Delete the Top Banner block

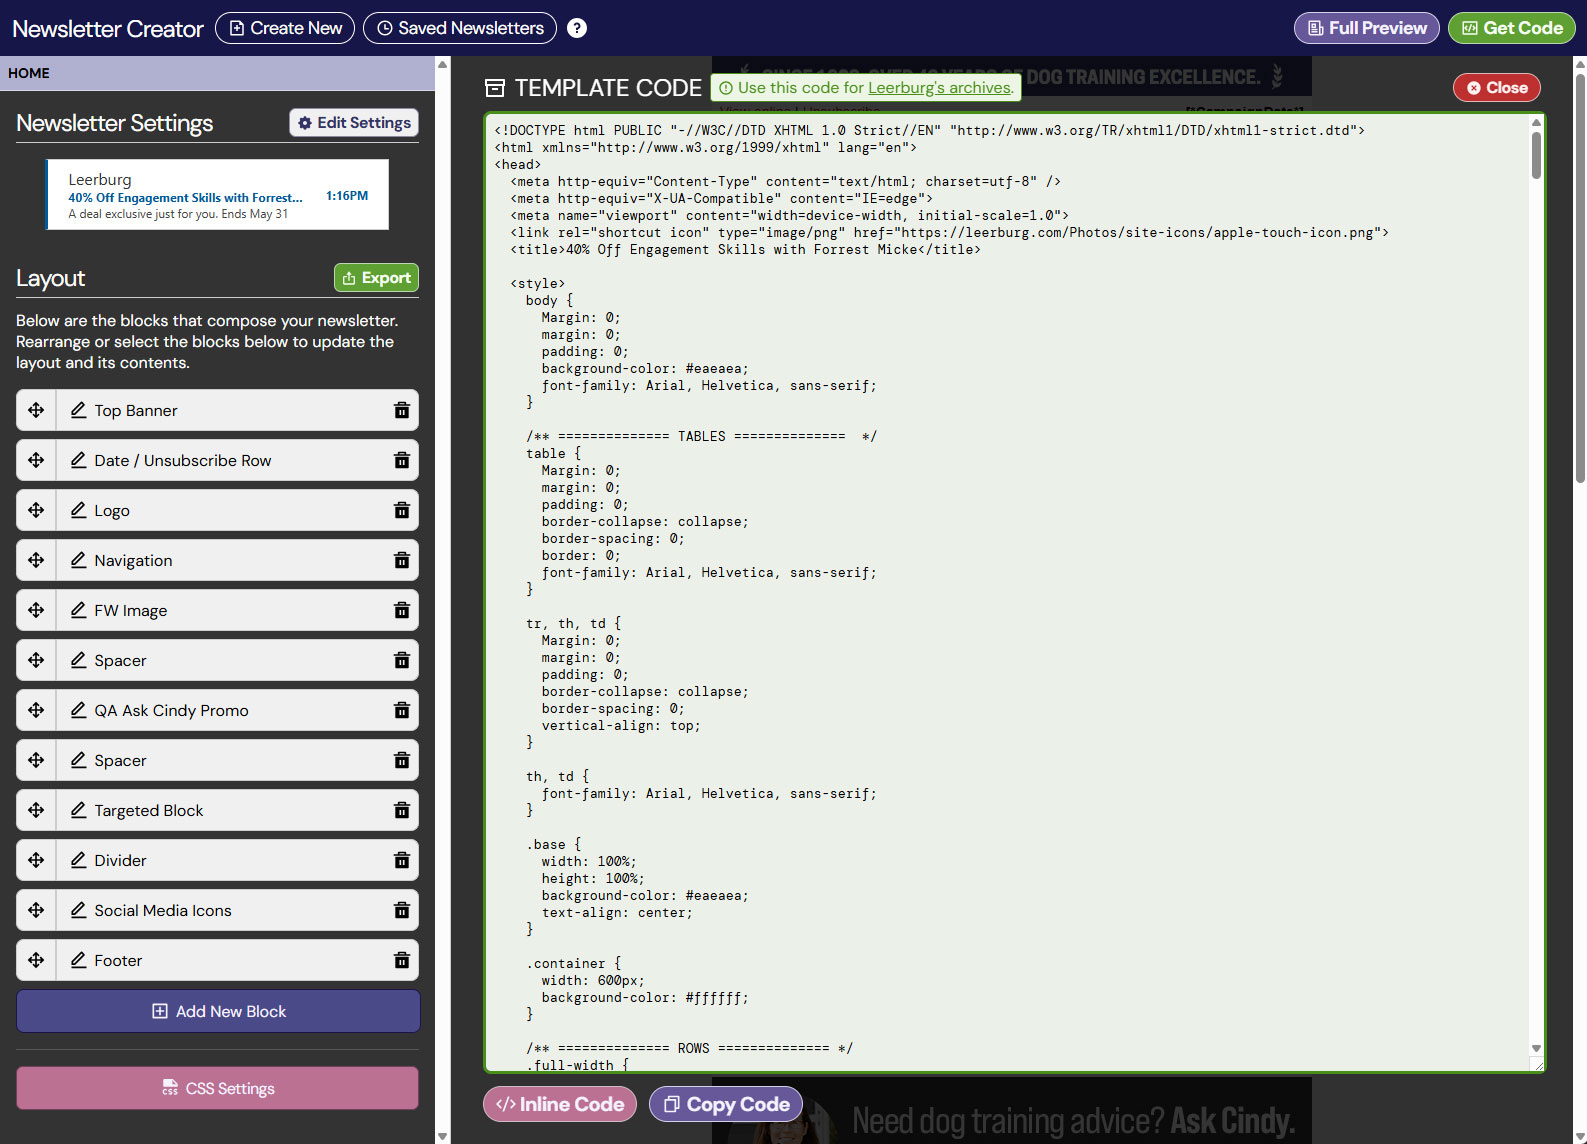coord(402,410)
